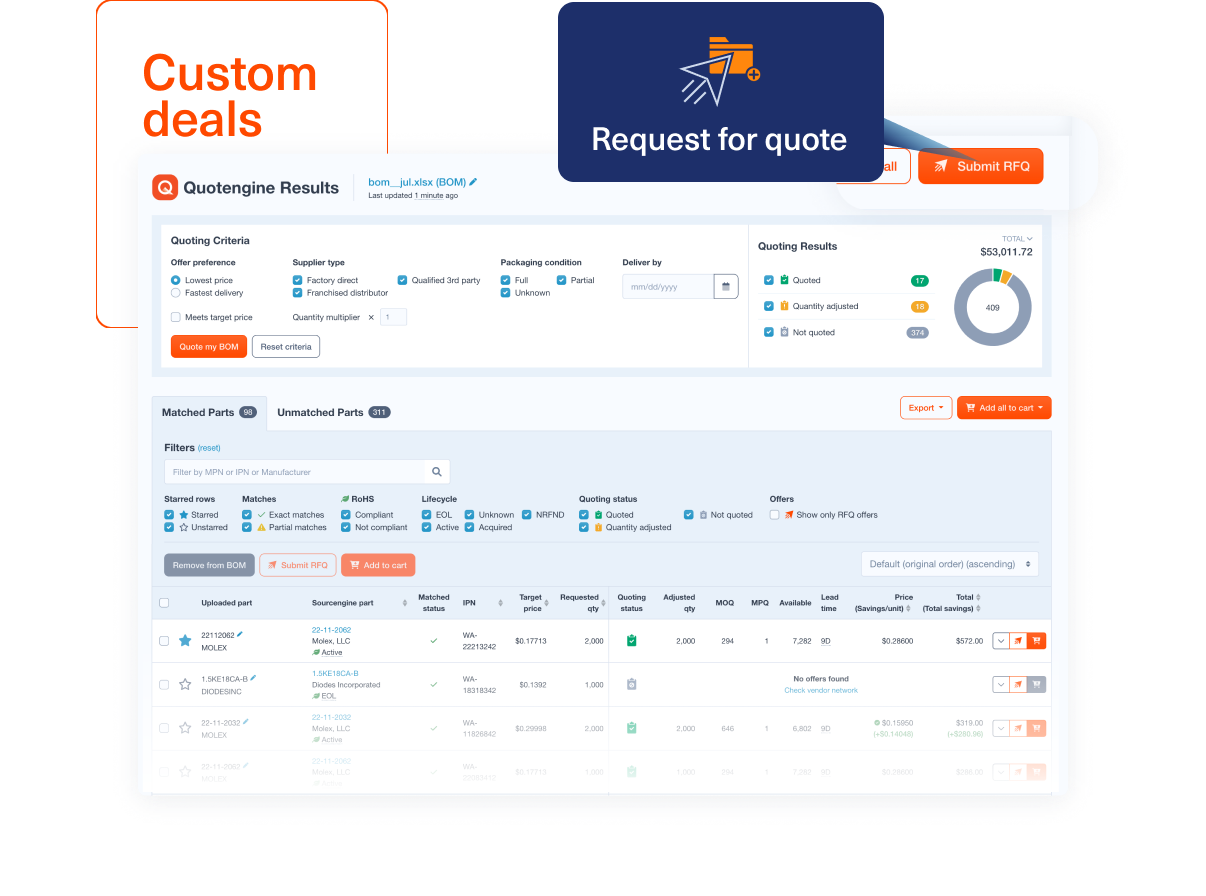Add 22-11-2032 row to cart icon
The height and width of the screenshot is (896, 1206).
point(1036,728)
